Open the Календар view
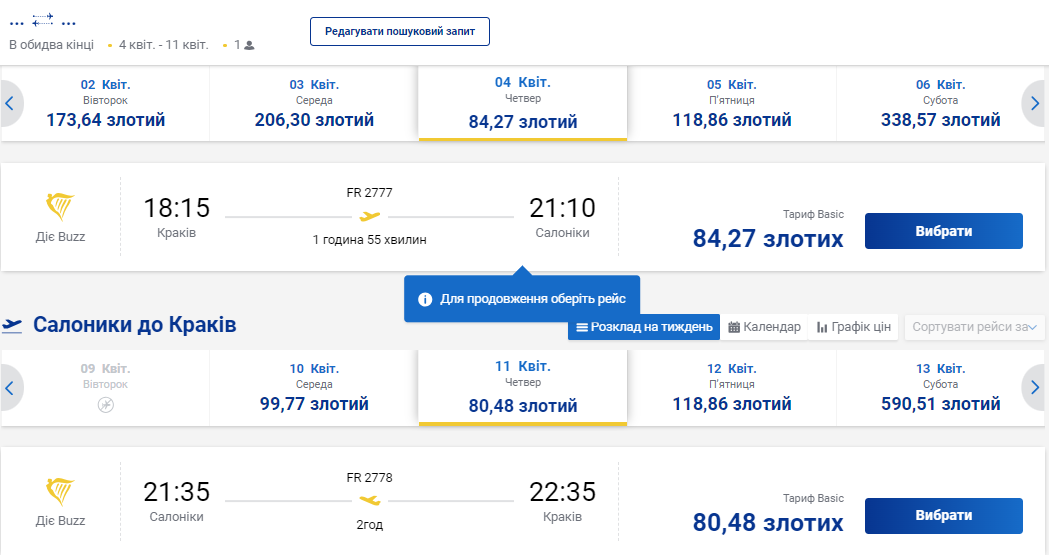The image size is (1049, 555). tap(764, 327)
